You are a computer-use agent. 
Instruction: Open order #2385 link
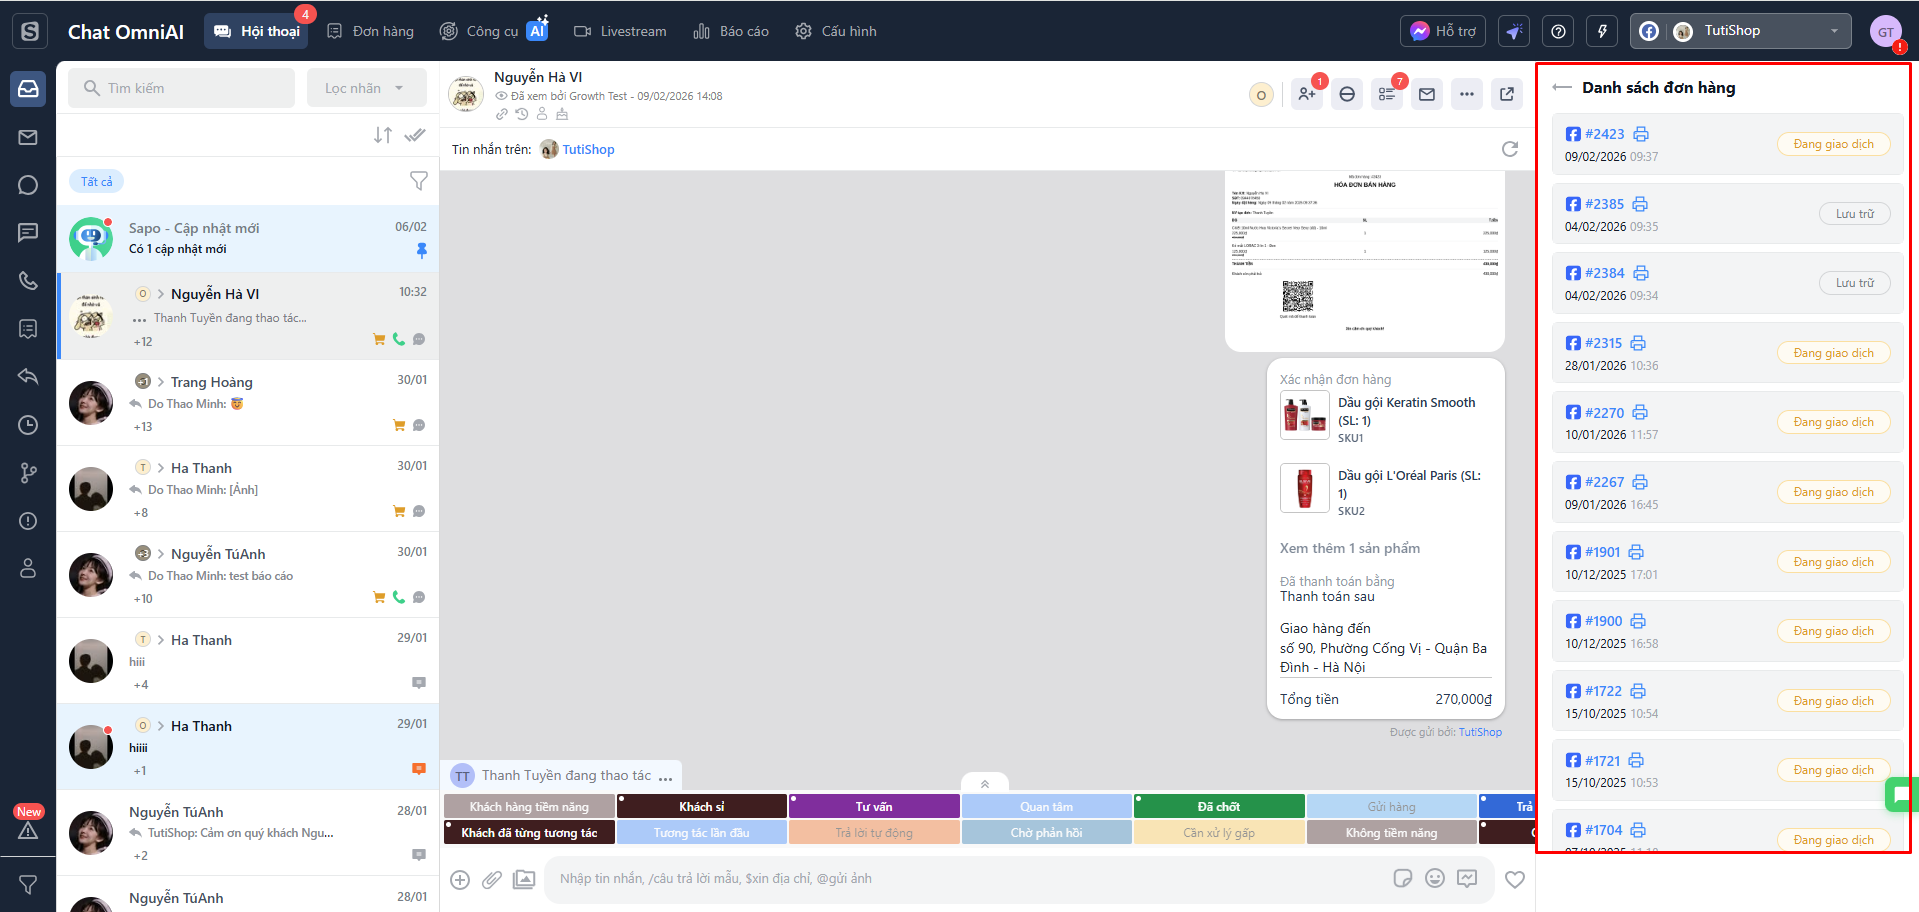click(1604, 204)
